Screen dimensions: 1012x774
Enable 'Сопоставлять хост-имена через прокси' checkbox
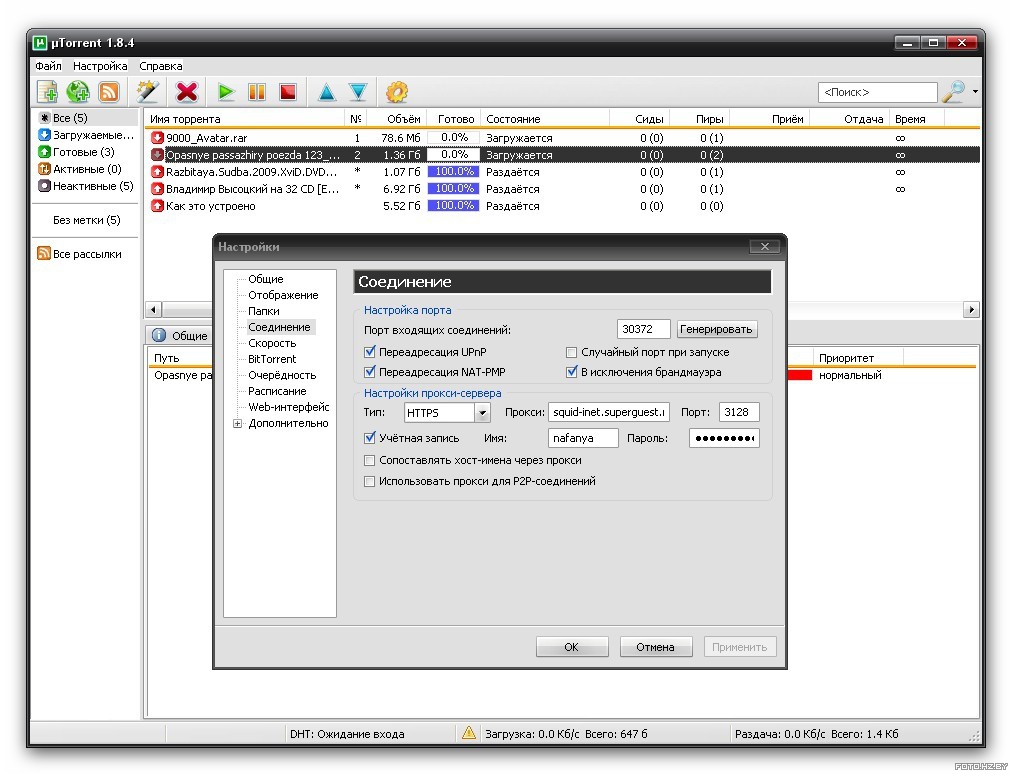tap(370, 460)
